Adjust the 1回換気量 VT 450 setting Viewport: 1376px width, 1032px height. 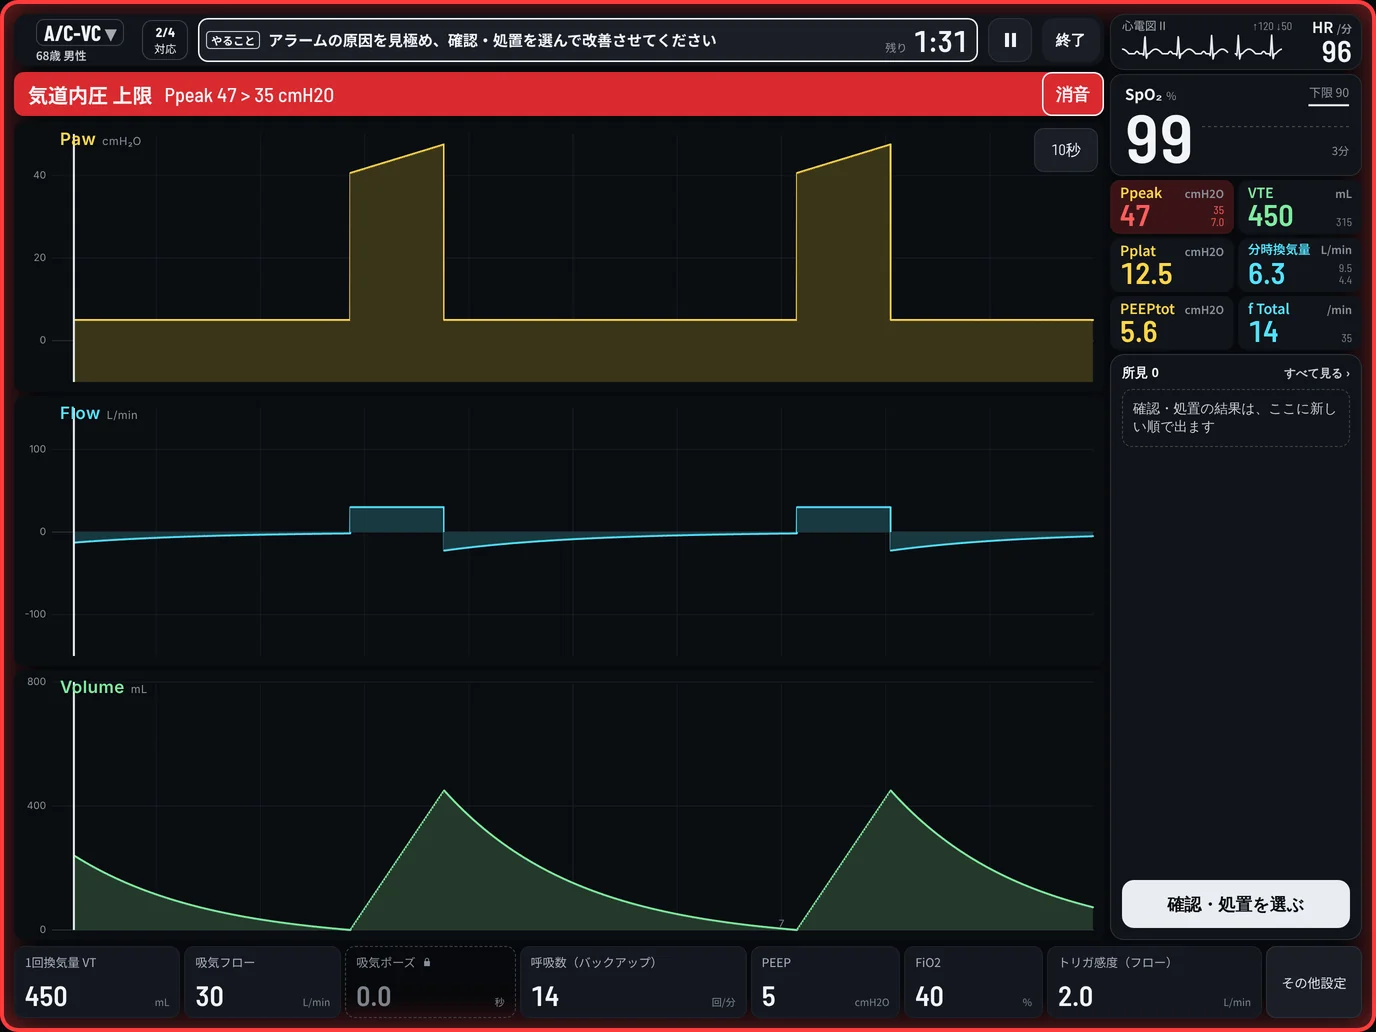tap(97, 982)
